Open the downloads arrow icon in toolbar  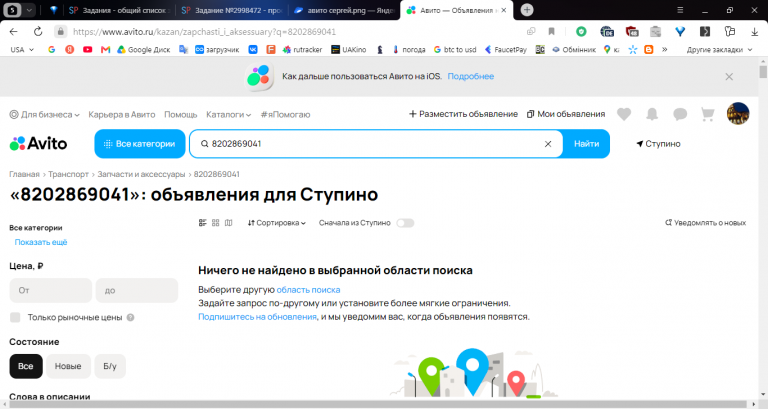(754, 32)
